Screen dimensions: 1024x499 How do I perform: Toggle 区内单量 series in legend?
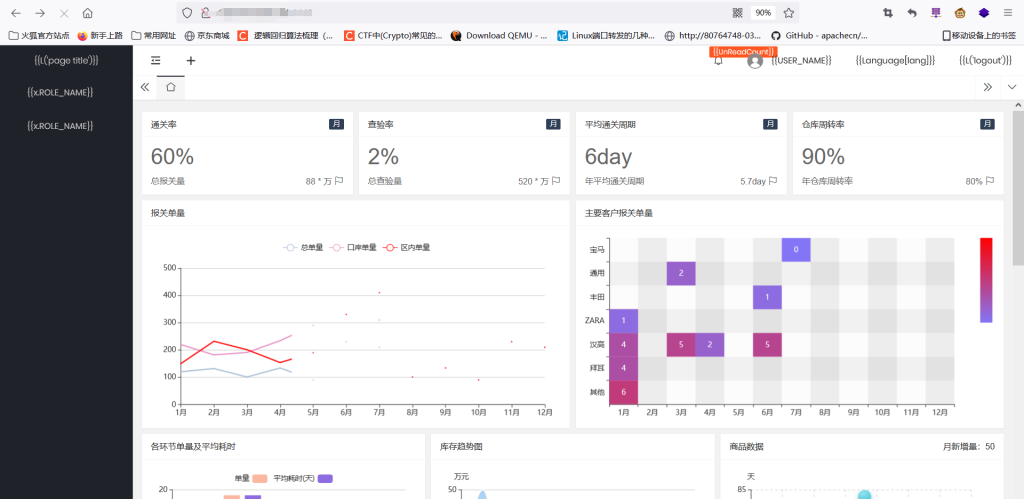coord(407,248)
